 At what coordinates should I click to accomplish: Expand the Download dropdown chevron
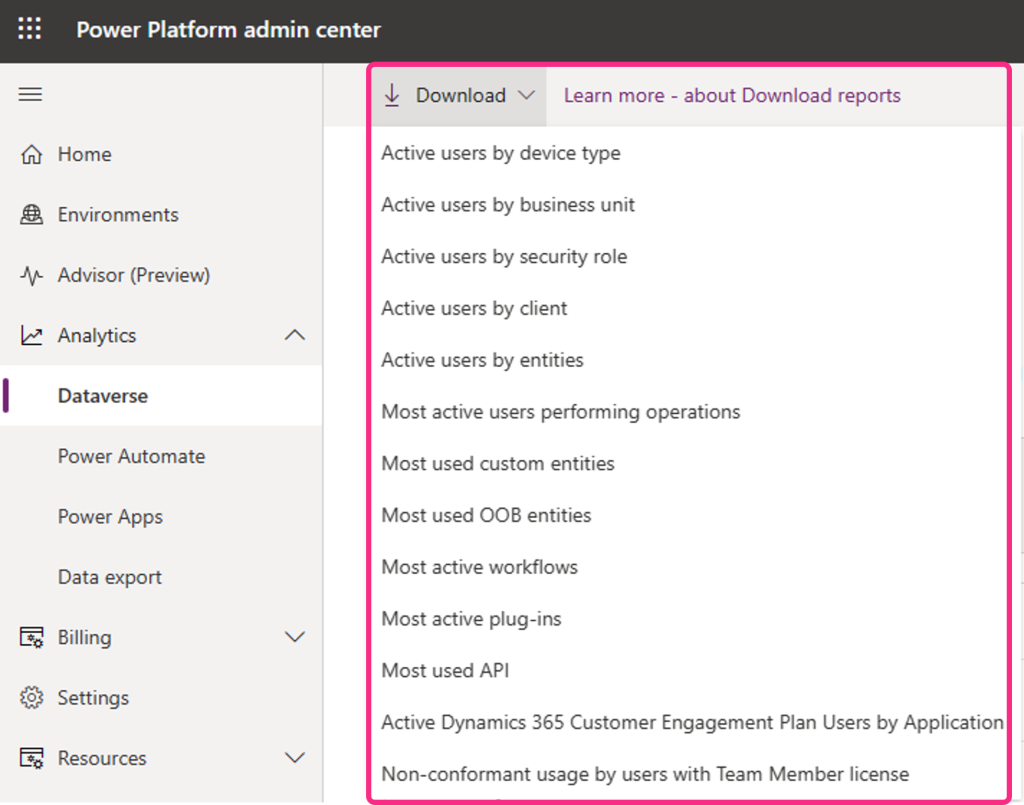pos(527,95)
